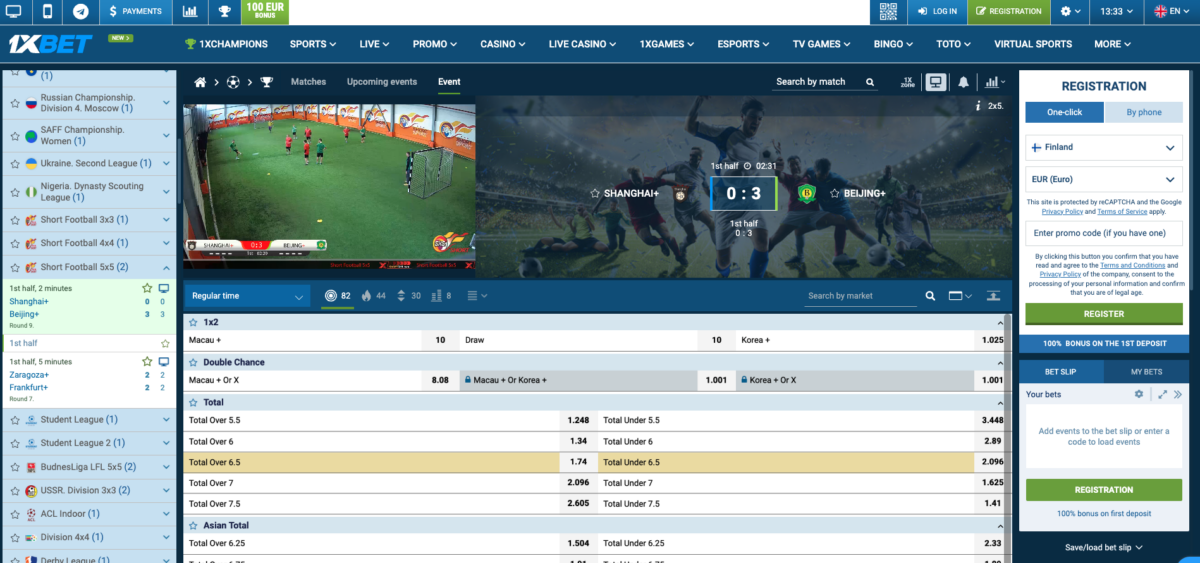
Task: Open the match statistics chart icon dropdown
Action: coord(994,82)
